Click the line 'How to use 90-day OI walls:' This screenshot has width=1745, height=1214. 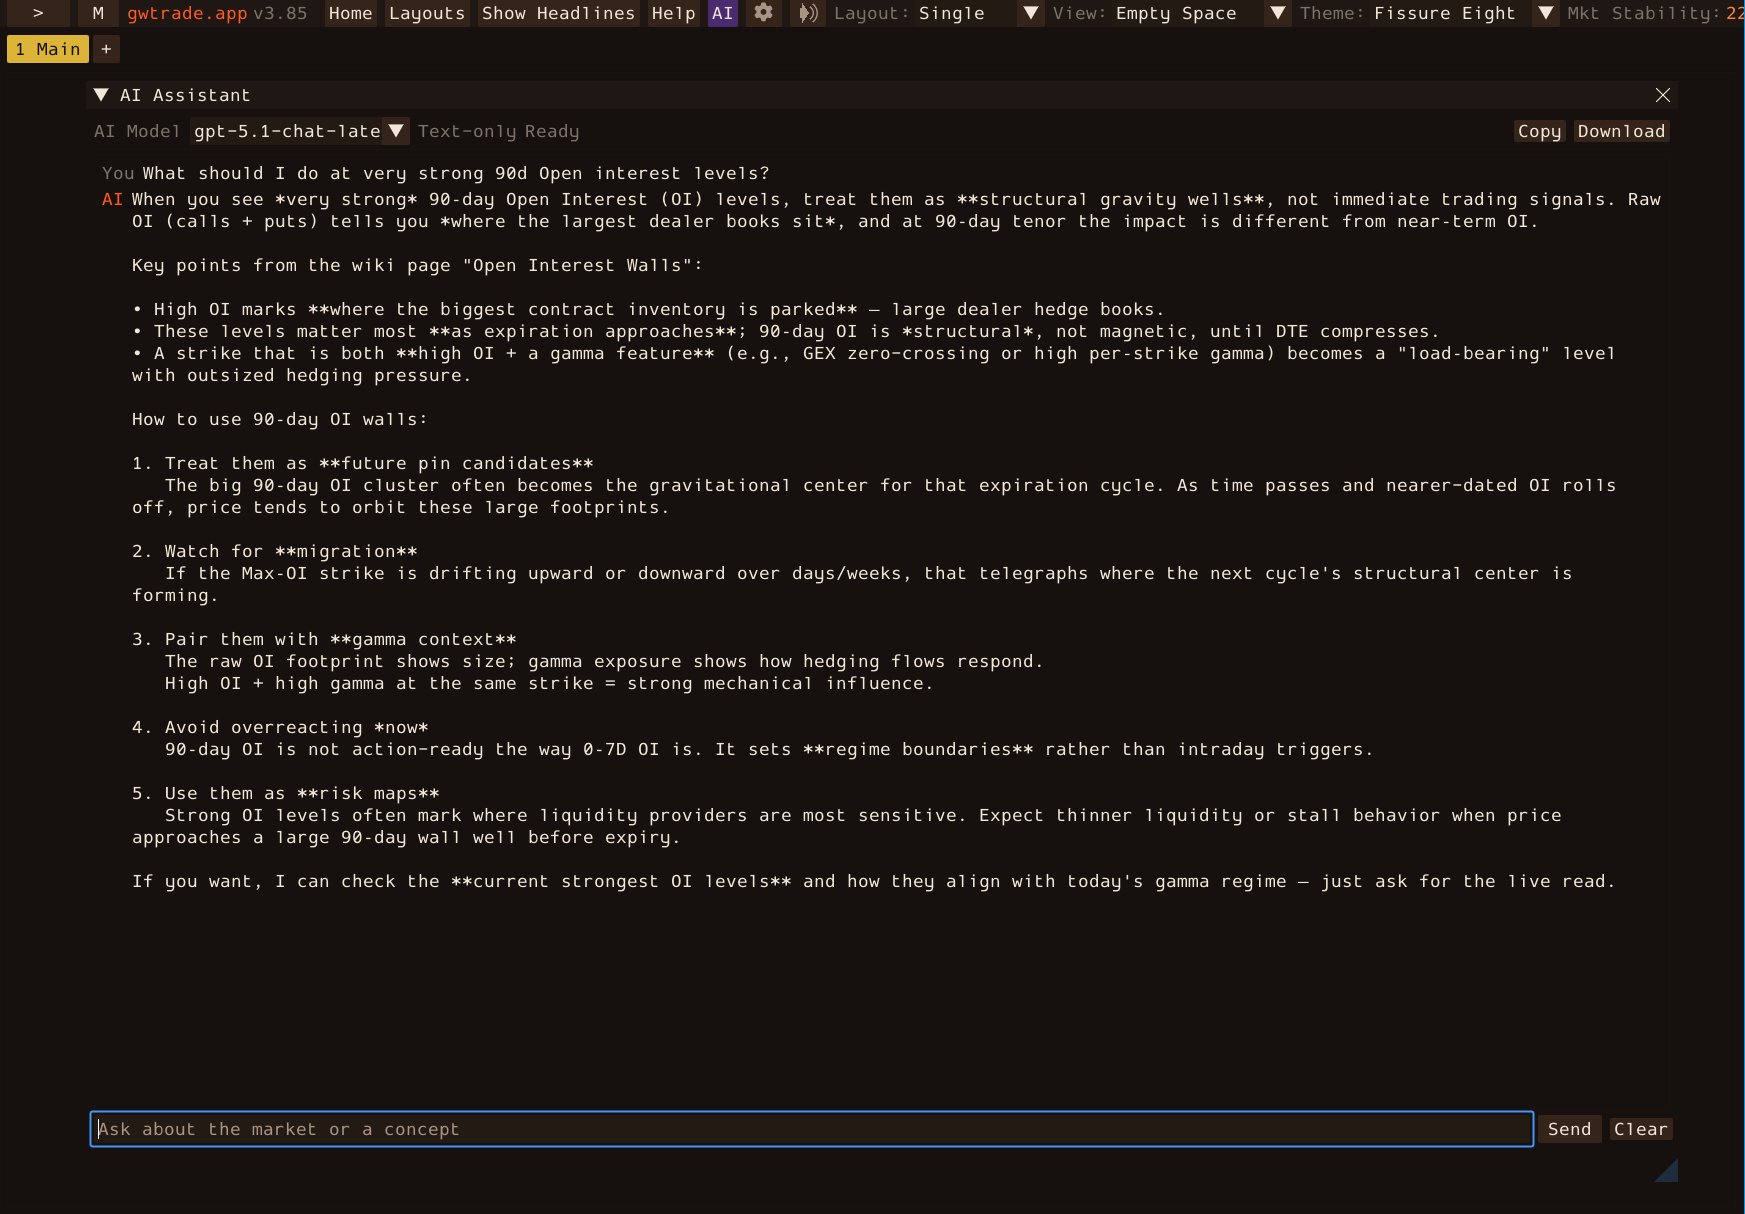pos(279,419)
